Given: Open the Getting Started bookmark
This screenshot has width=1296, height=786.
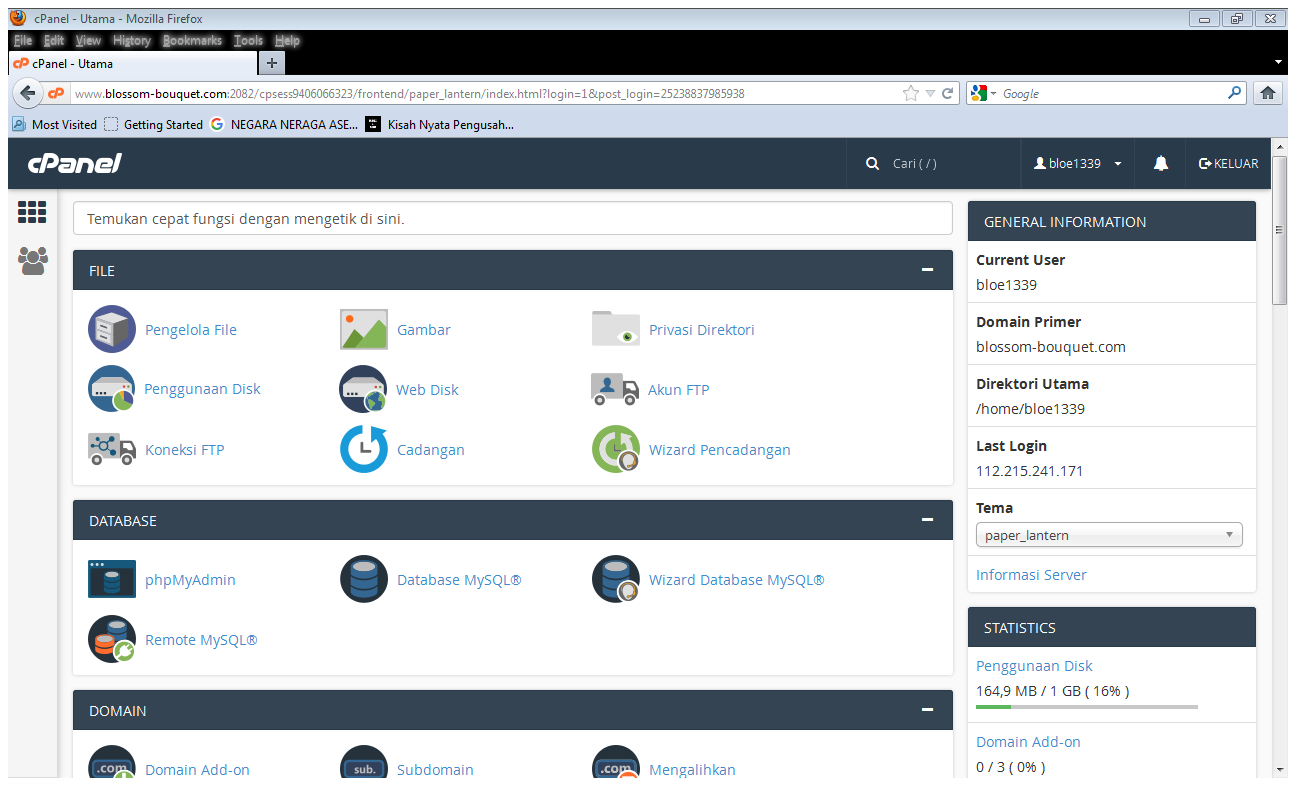Looking at the screenshot, I should pos(154,125).
